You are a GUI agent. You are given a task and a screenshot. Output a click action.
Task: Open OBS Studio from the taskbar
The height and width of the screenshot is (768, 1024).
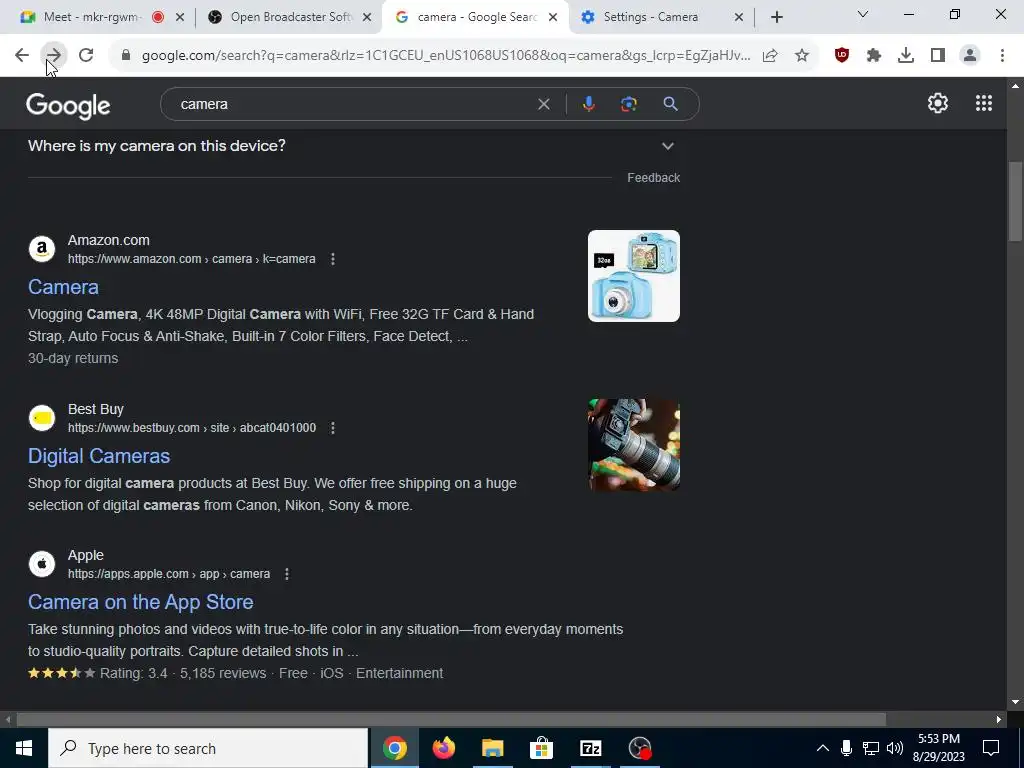(639, 748)
